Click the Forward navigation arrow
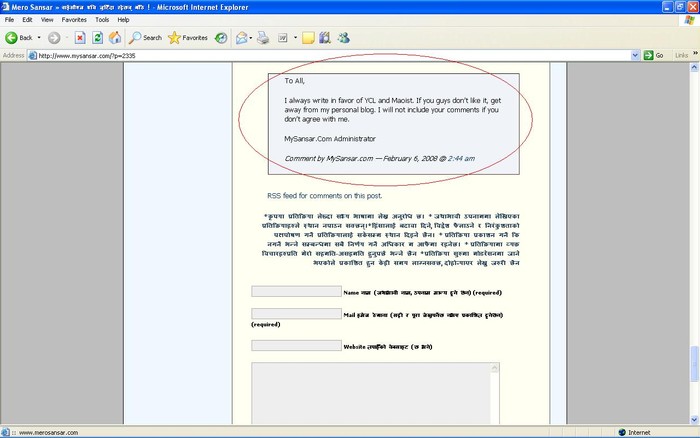The image size is (700, 438). 54,37
